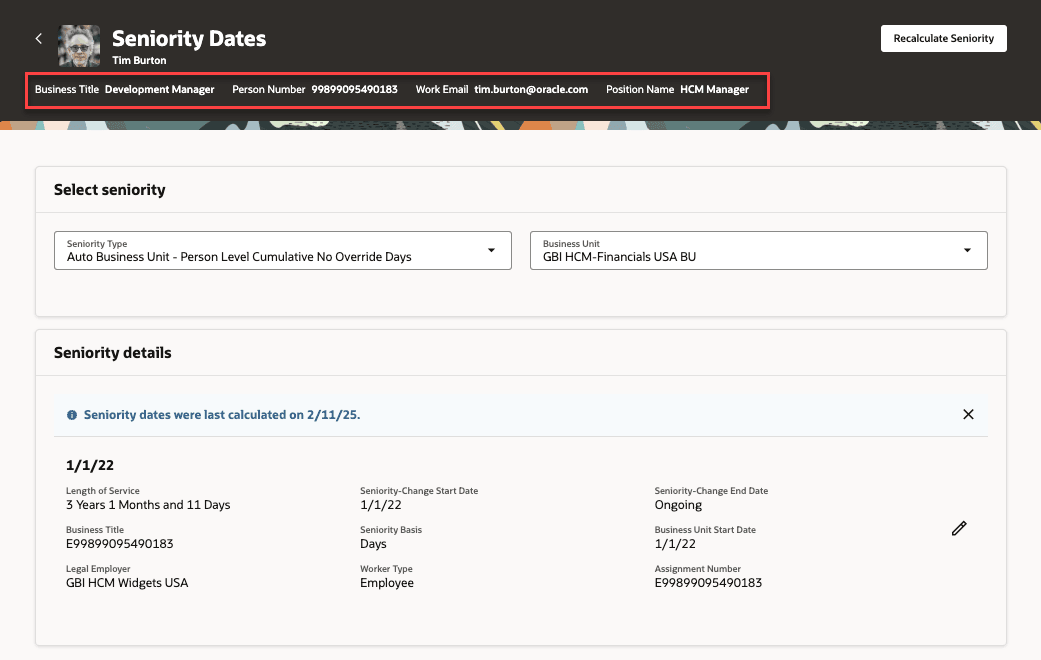Click the 1/1/22 record heading
Viewport: 1041px width, 660px height.
tap(90, 465)
